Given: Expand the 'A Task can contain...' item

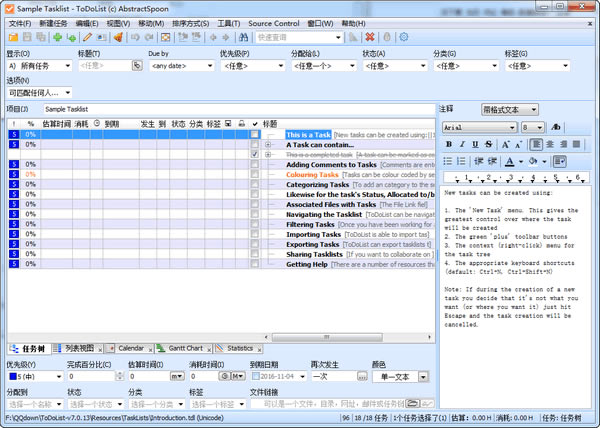Looking at the screenshot, I should pyautogui.click(x=268, y=145).
